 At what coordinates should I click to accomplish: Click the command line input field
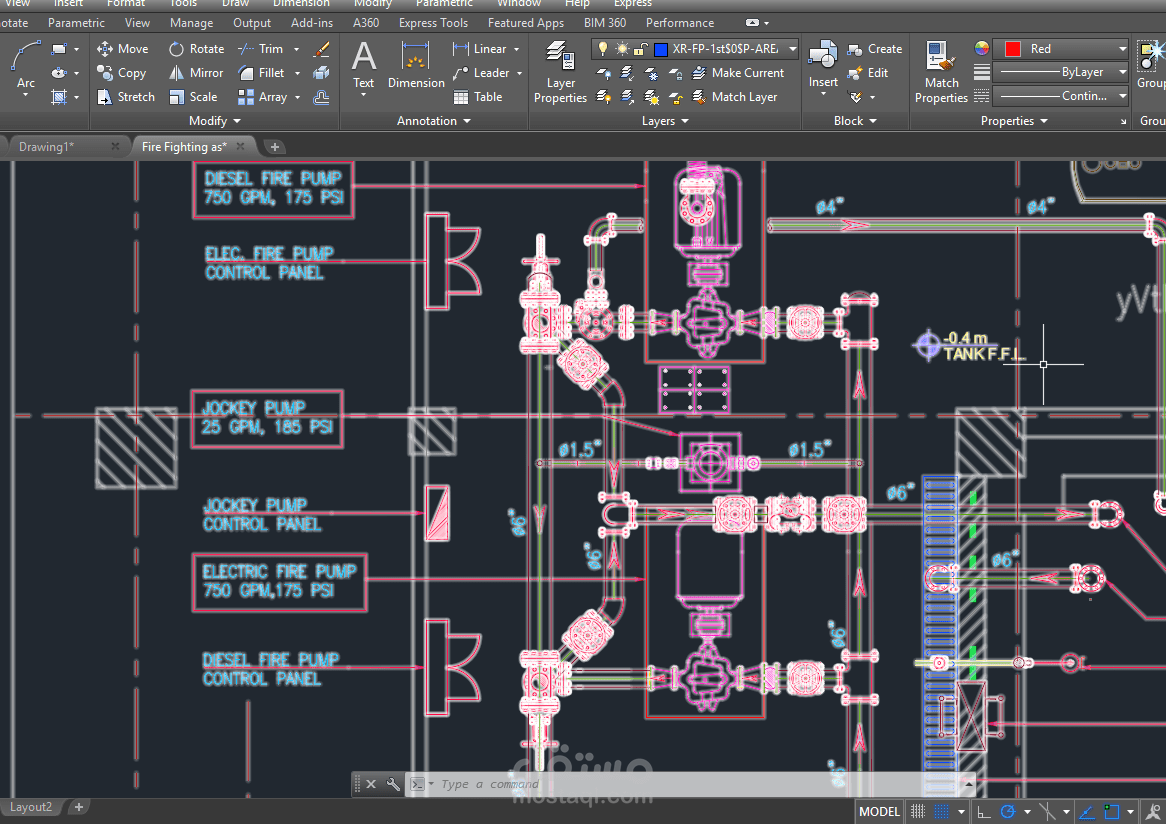(x=699, y=784)
